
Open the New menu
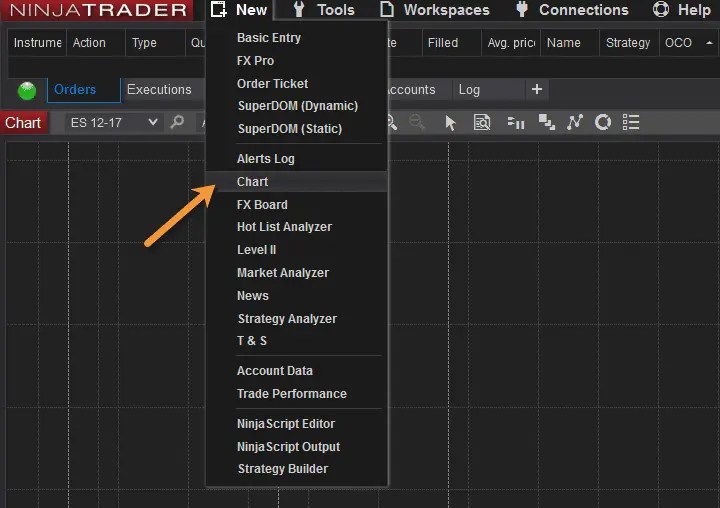pos(239,10)
